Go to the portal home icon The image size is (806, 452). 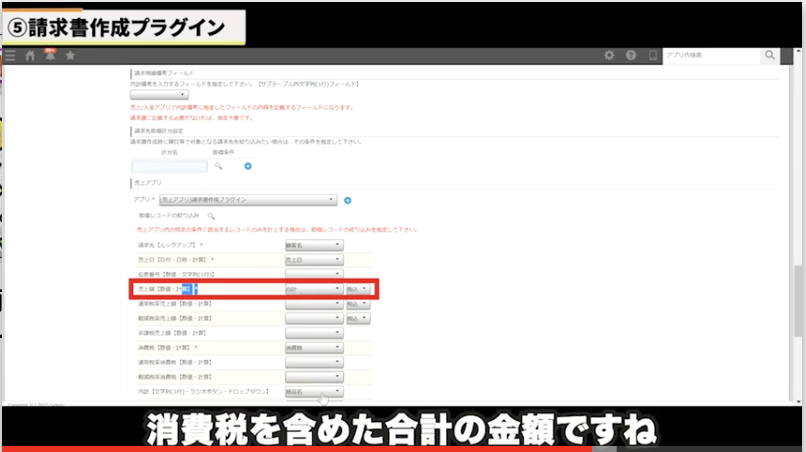[30, 56]
